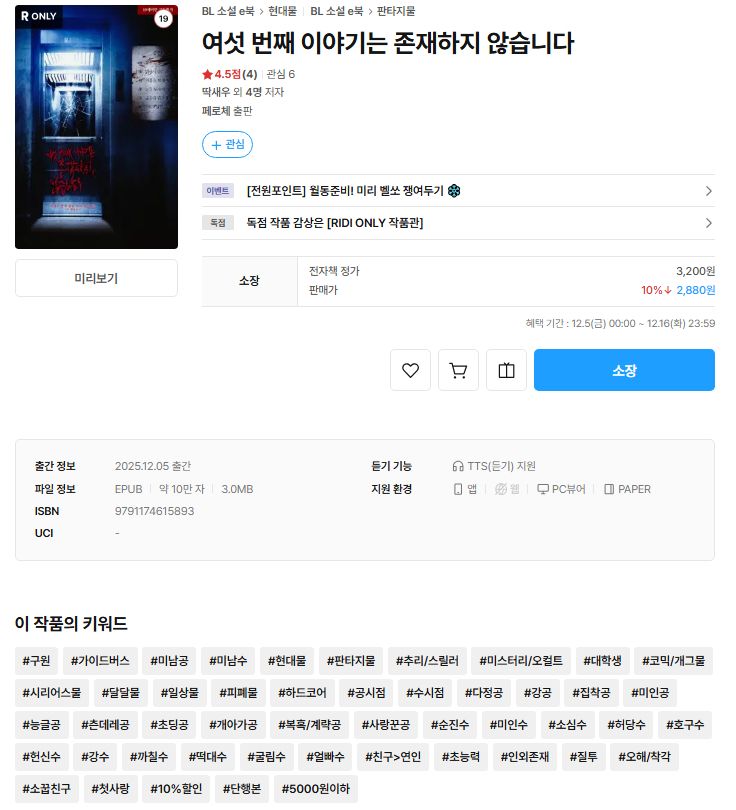Open the '페로체' publisher link

(x=216, y=111)
